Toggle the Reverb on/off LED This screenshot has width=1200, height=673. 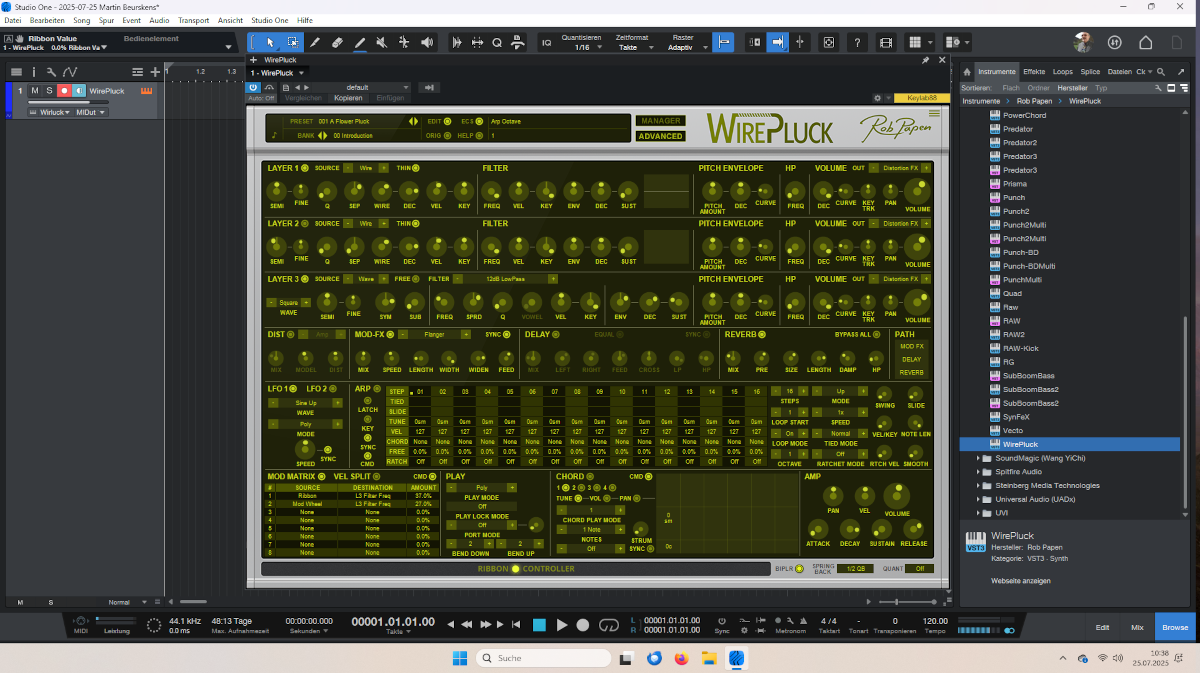click(762, 334)
